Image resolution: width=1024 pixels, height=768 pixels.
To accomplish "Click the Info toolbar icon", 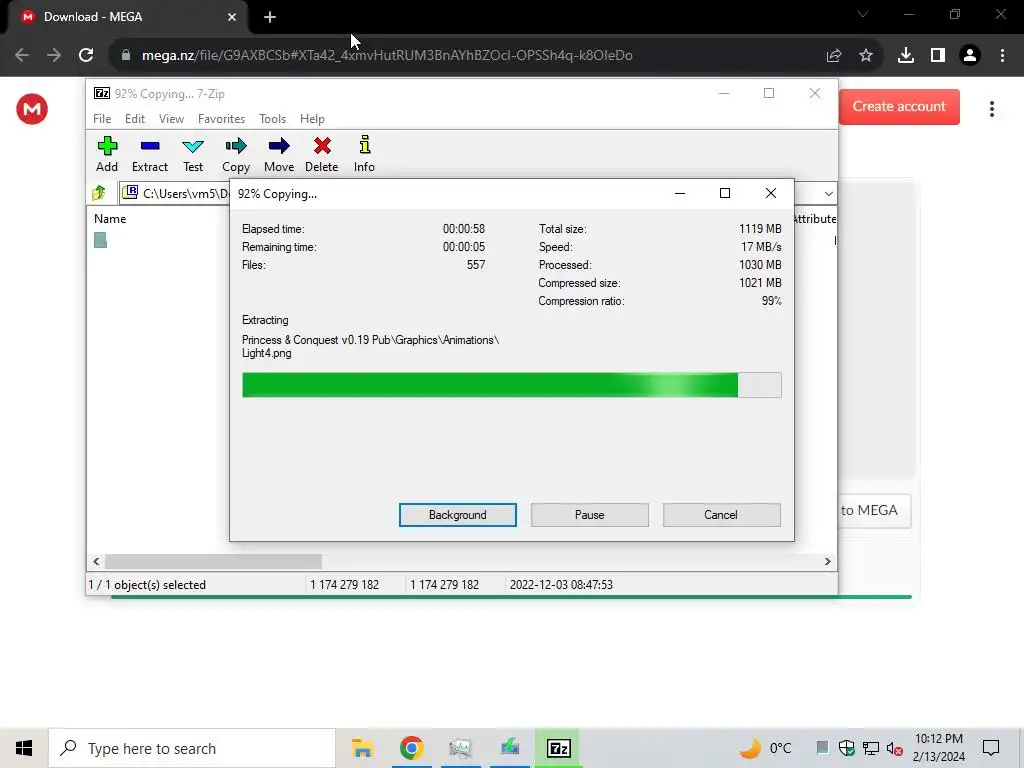I will click(x=364, y=154).
